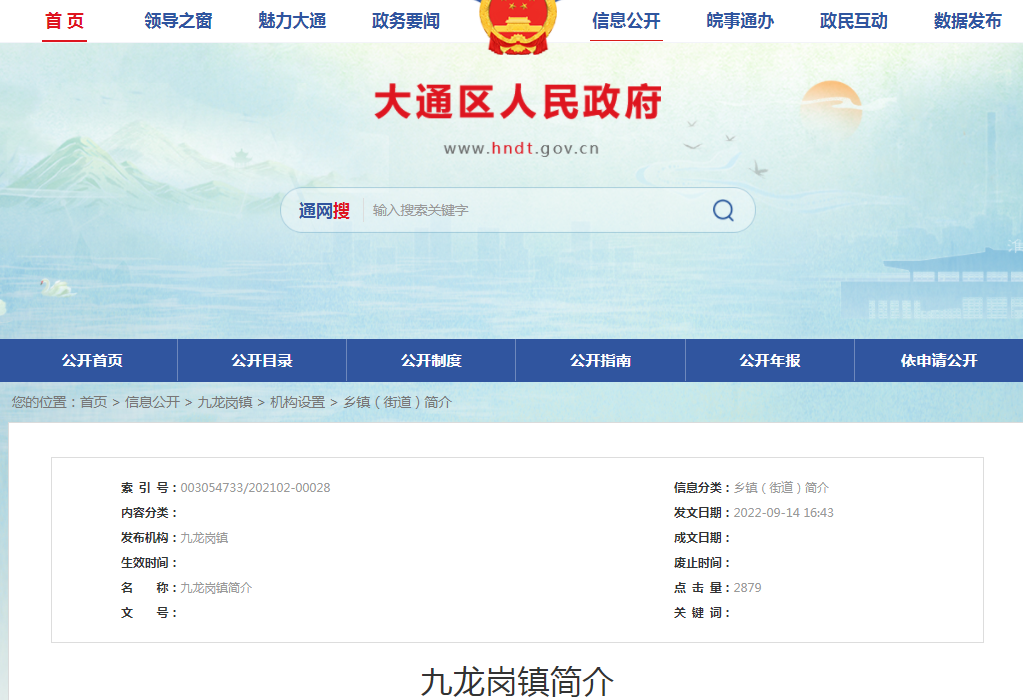Click 九龙岗镇 breadcrumb link

(225, 402)
